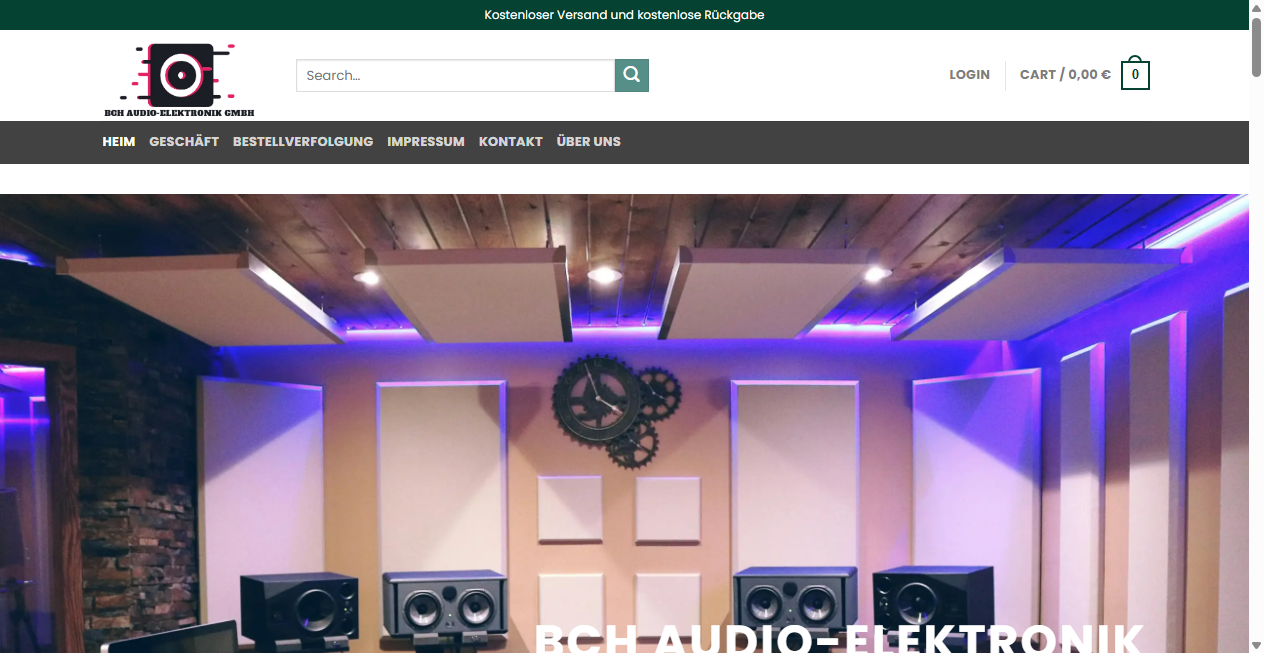
Task: Click the Kostenloser Versand banner text
Action: pyautogui.click(x=624, y=15)
